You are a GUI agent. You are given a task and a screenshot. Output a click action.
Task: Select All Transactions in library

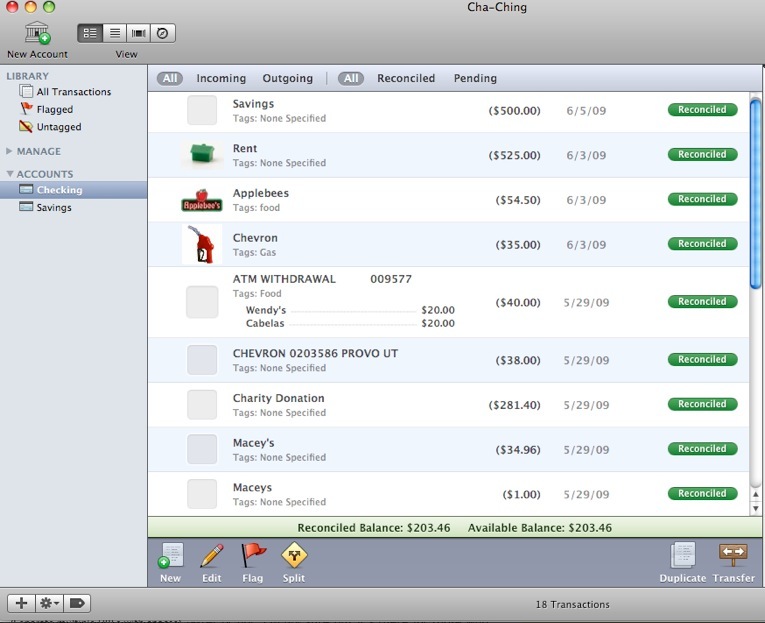click(73, 92)
